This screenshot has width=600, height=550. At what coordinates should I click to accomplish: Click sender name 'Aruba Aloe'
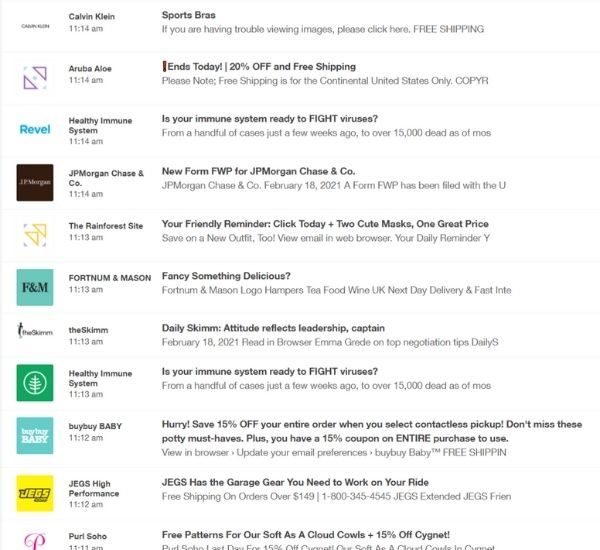[90, 69]
